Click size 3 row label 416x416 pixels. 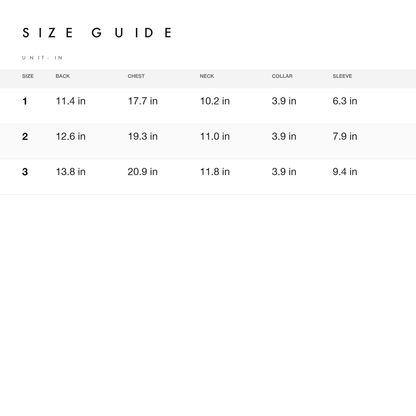click(x=25, y=172)
